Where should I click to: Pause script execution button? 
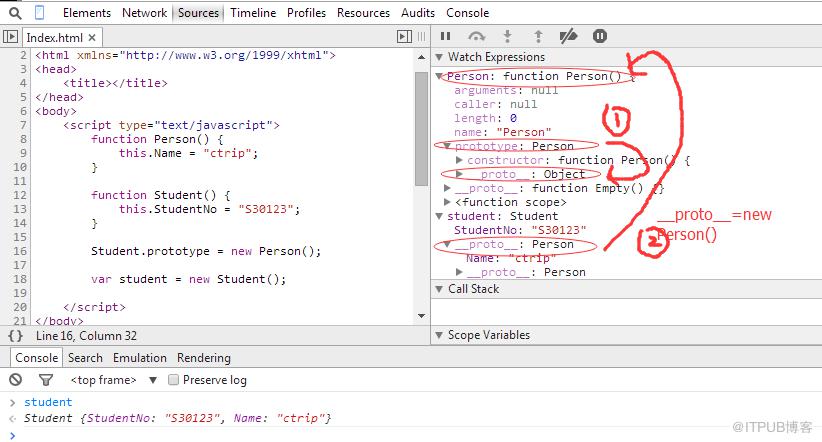pyautogui.click(x=446, y=36)
